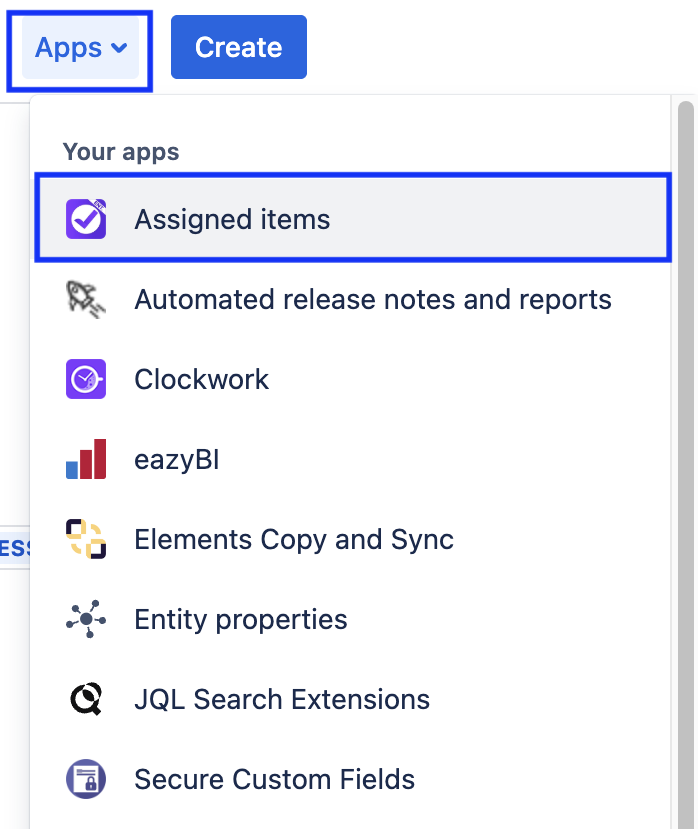Open JQL Search Extensions entry
The image size is (698, 829).
tap(353, 699)
